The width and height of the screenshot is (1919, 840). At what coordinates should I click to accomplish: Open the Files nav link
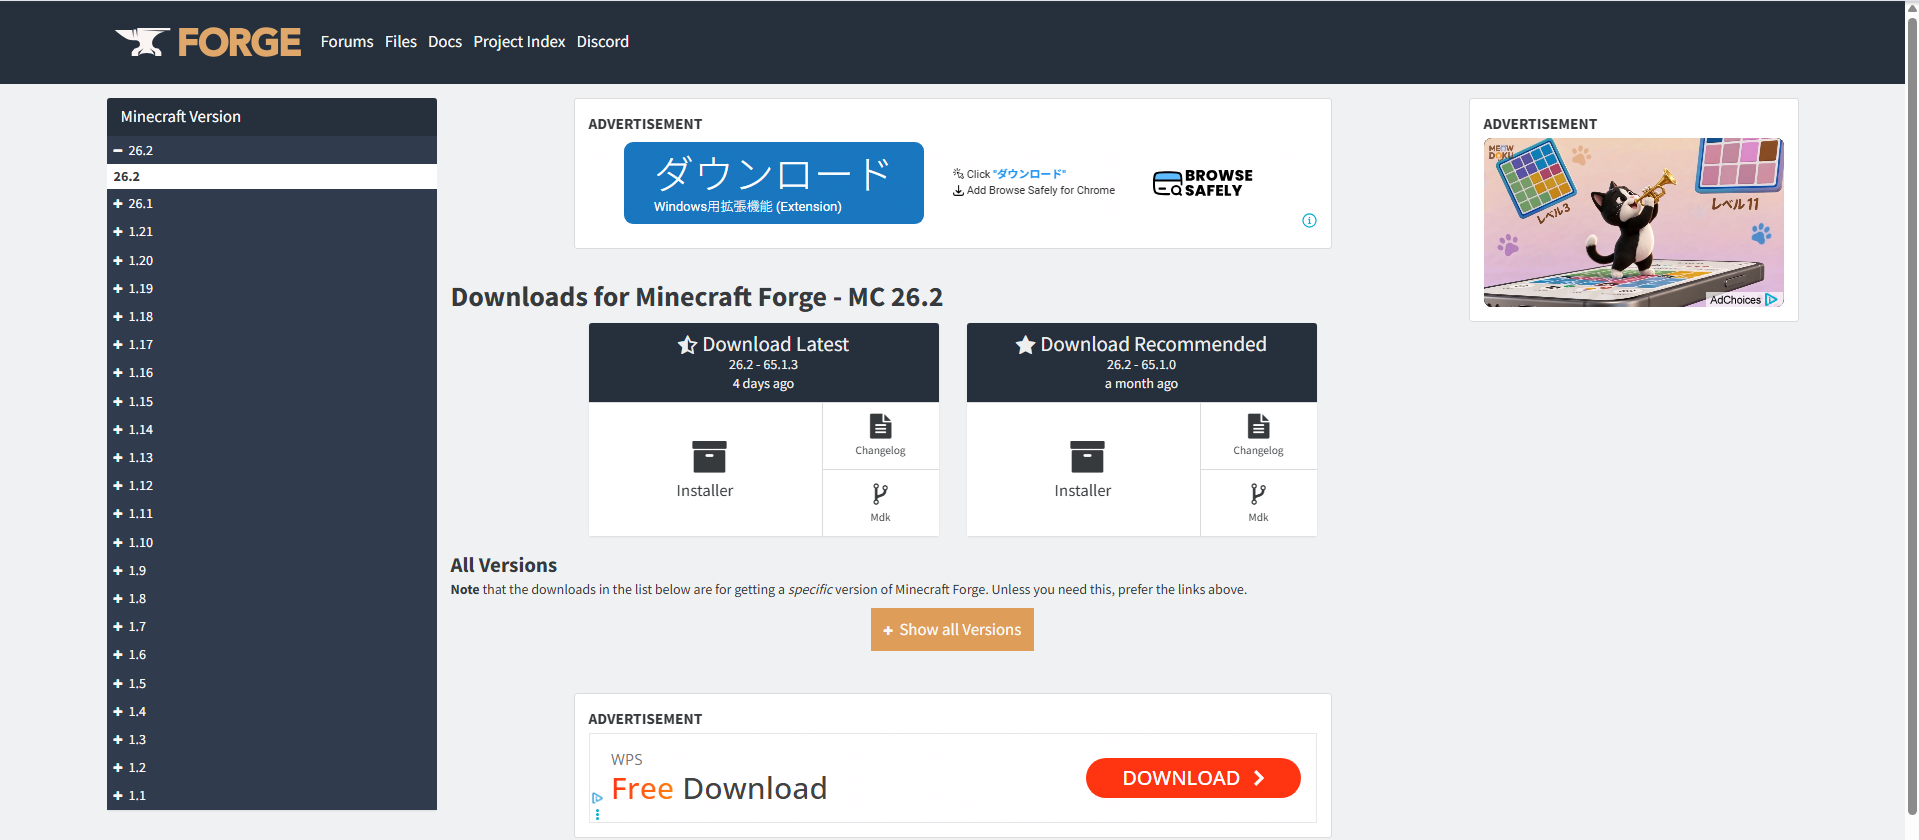click(401, 42)
